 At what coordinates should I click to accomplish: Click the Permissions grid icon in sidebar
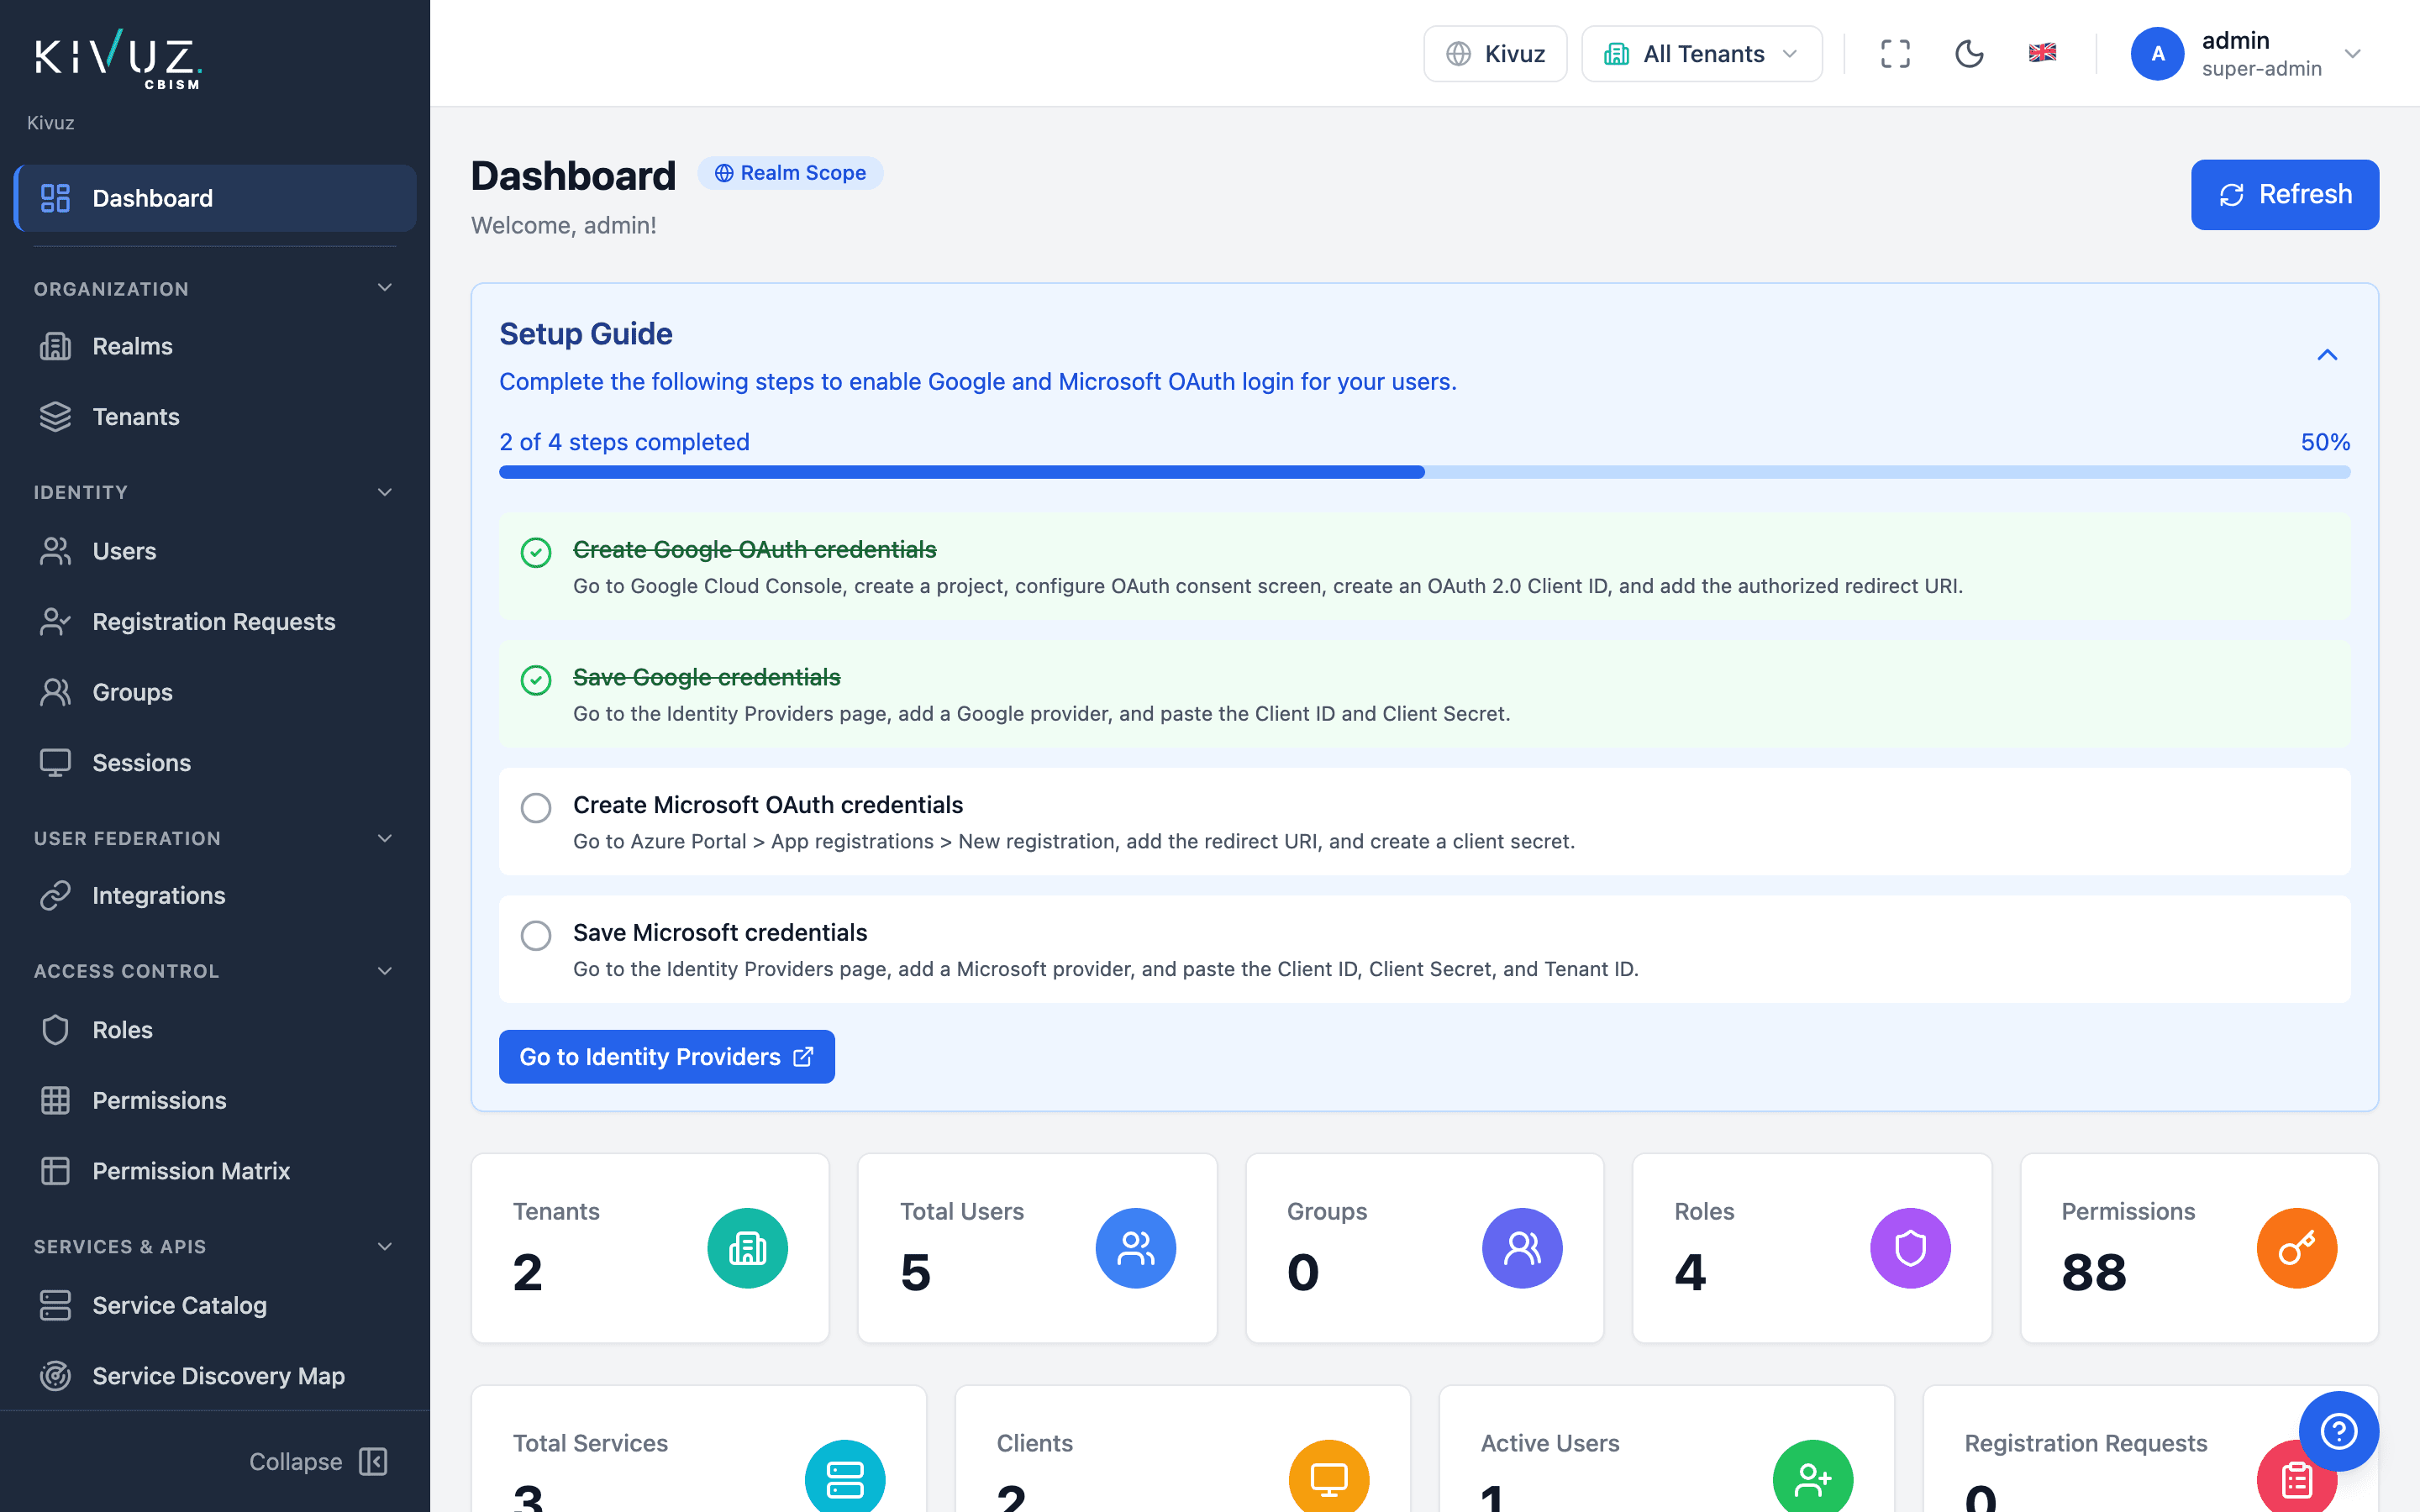coord(55,1100)
